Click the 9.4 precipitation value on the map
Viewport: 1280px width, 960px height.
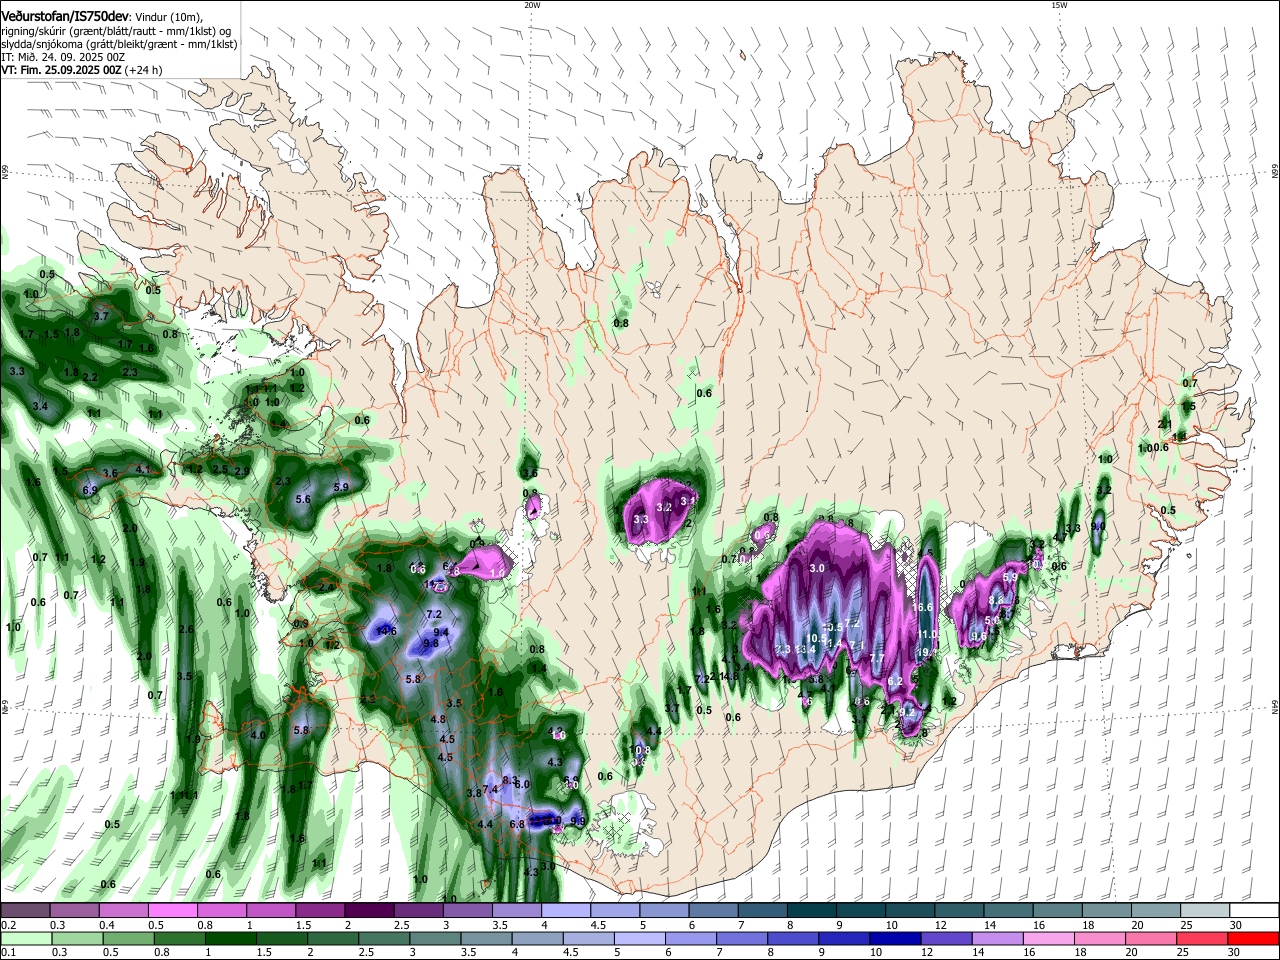[x=441, y=633]
